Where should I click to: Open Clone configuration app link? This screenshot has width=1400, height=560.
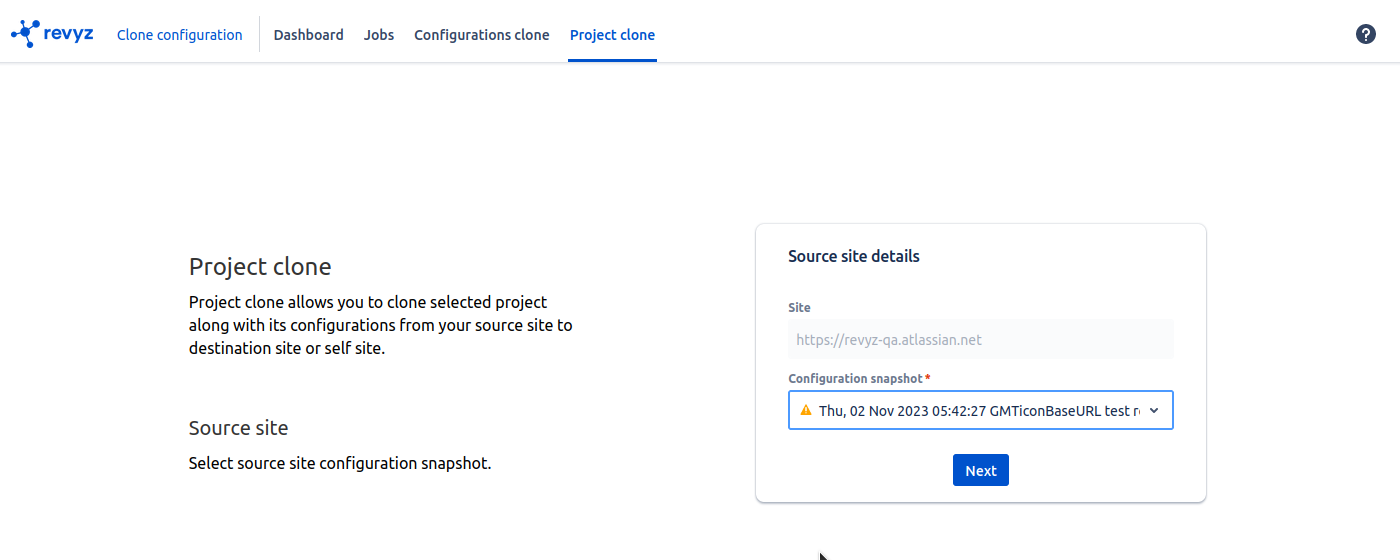(x=179, y=35)
